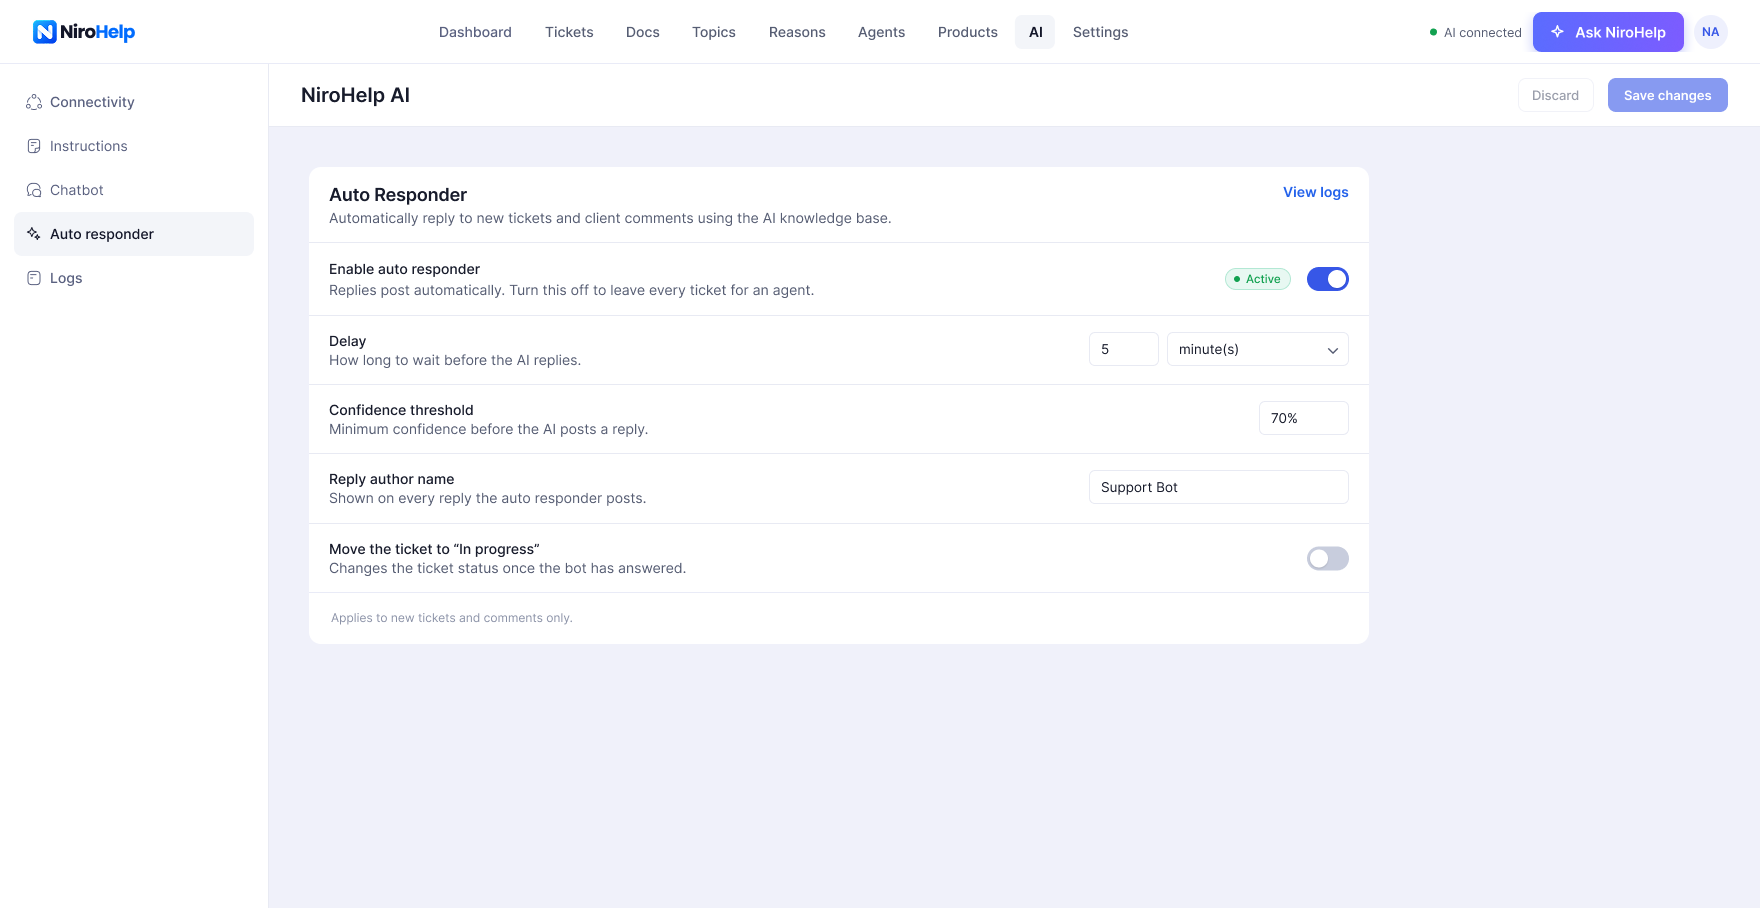This screenshot has height=908, width=1760.
Task: Click the sparkle icon in Ask NiroHelp
Action: coord(1557,32)
